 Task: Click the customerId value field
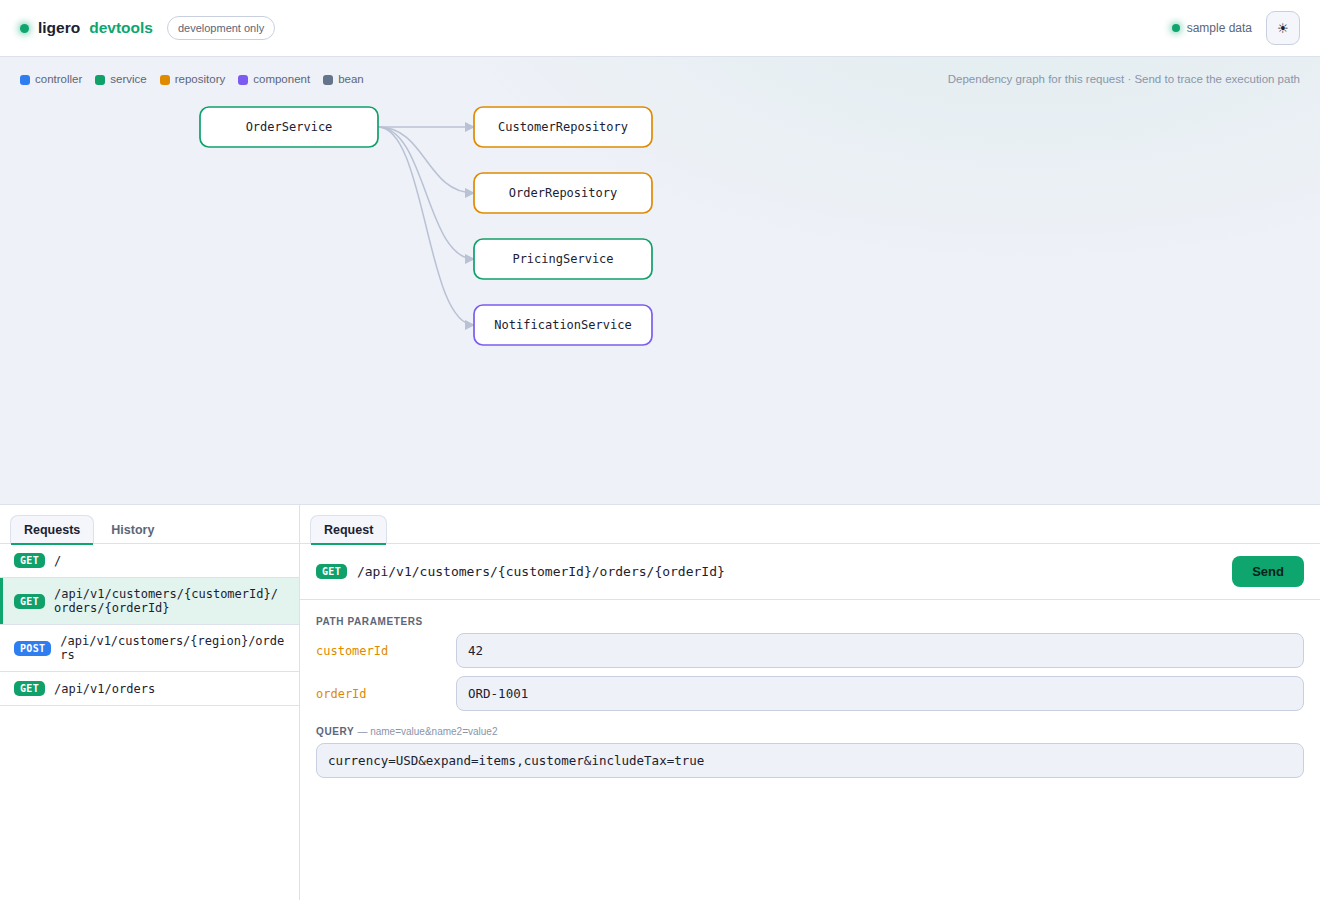[x=880, y=651]
